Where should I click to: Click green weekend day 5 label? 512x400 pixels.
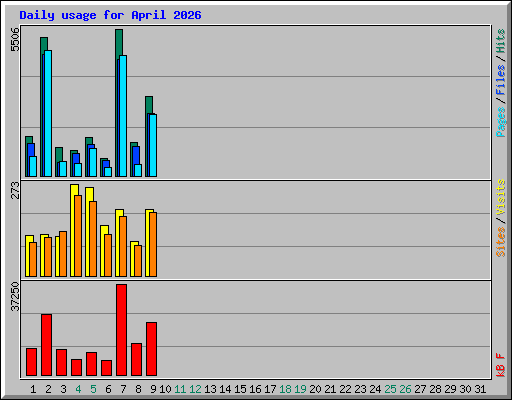(x=93, y=389)
